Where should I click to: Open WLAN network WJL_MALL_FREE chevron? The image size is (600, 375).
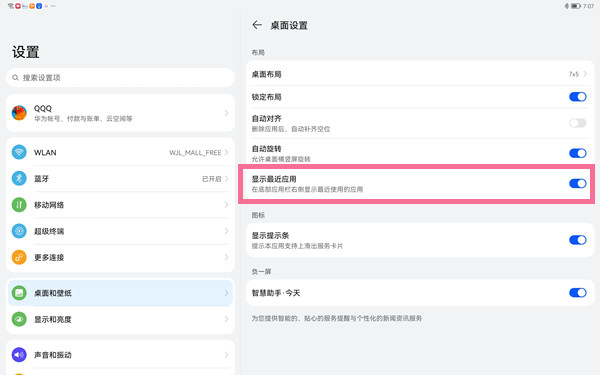227,152
